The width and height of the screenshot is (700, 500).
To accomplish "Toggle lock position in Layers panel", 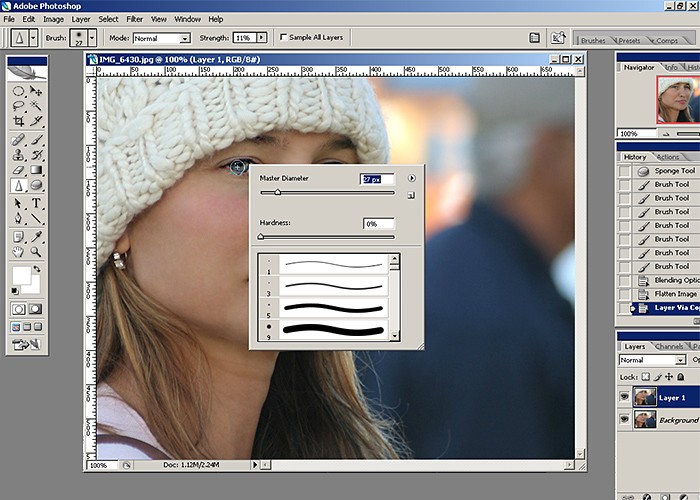I will (x=669, y=377).
